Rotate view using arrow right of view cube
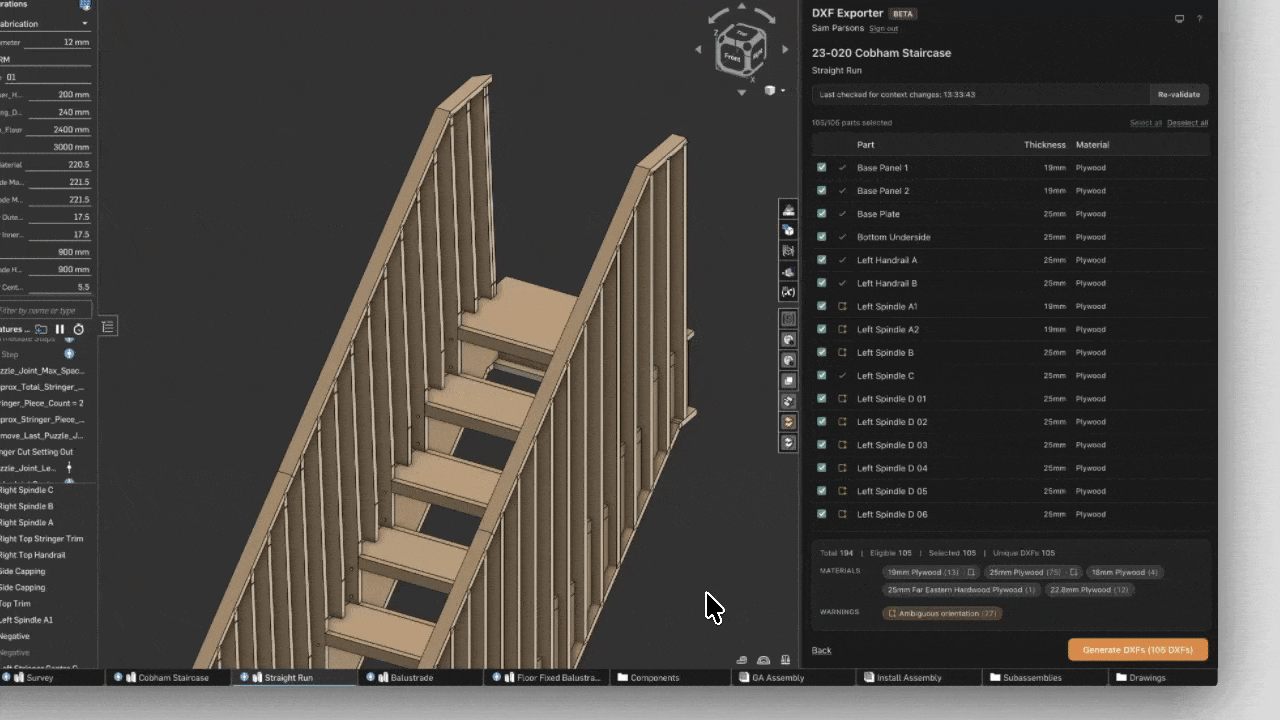This screenshot has height=720, width=1280. tap(784, 49)
